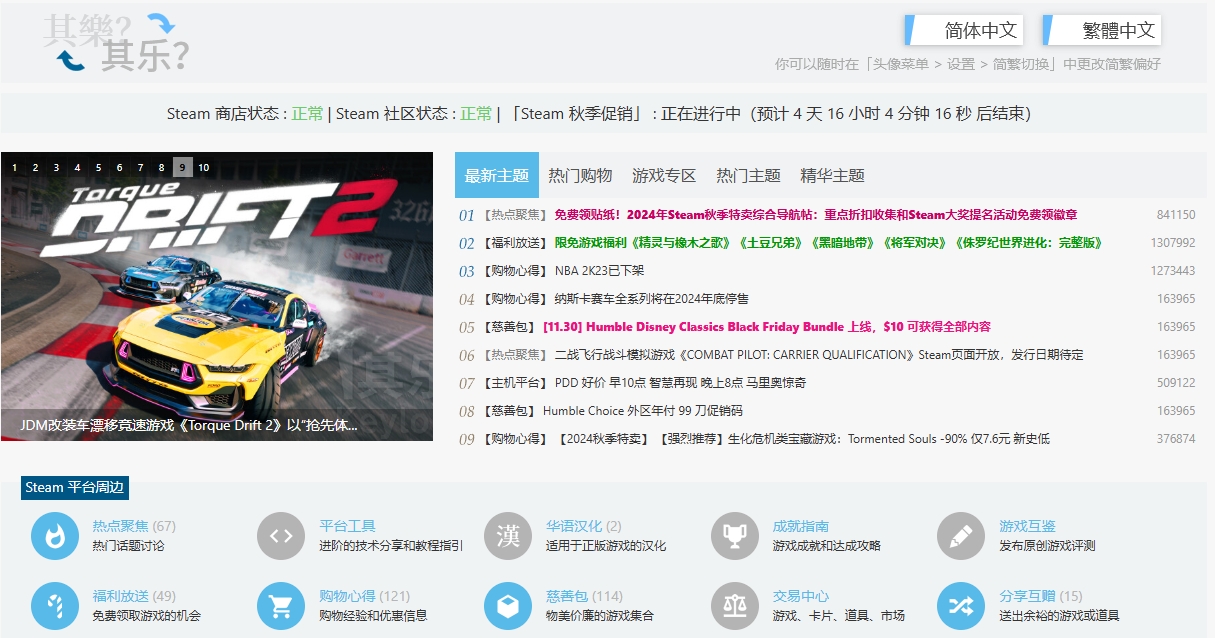Image resolution: width=1215 pixels, height=638 pixels.
Task: Open the 分享互赠 shuffle arrows icon
Action: coord(961,606)
